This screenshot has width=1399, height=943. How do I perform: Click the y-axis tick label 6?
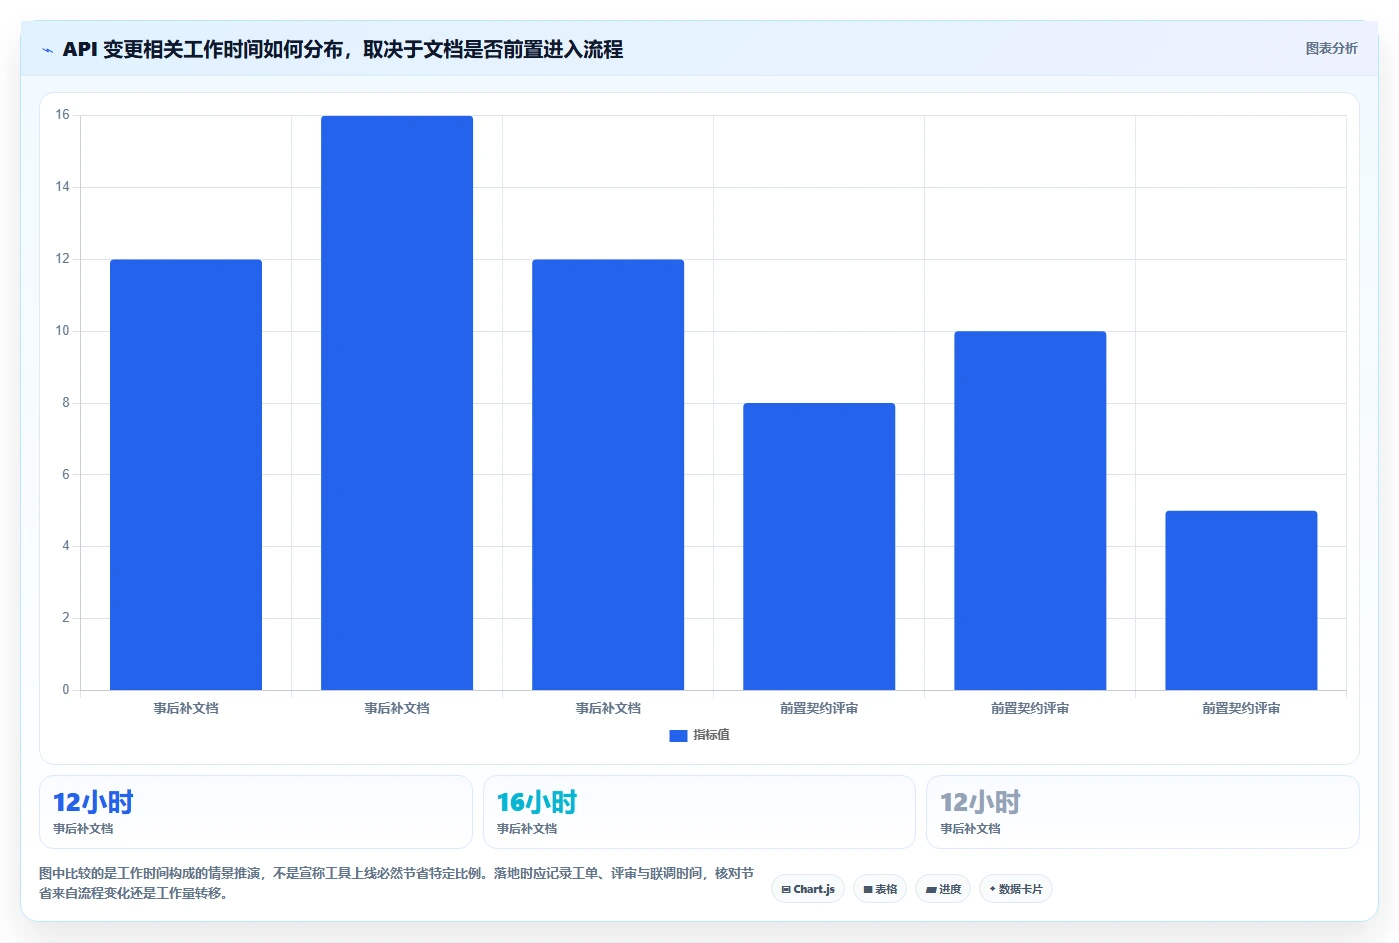click(x=66, y=474)
